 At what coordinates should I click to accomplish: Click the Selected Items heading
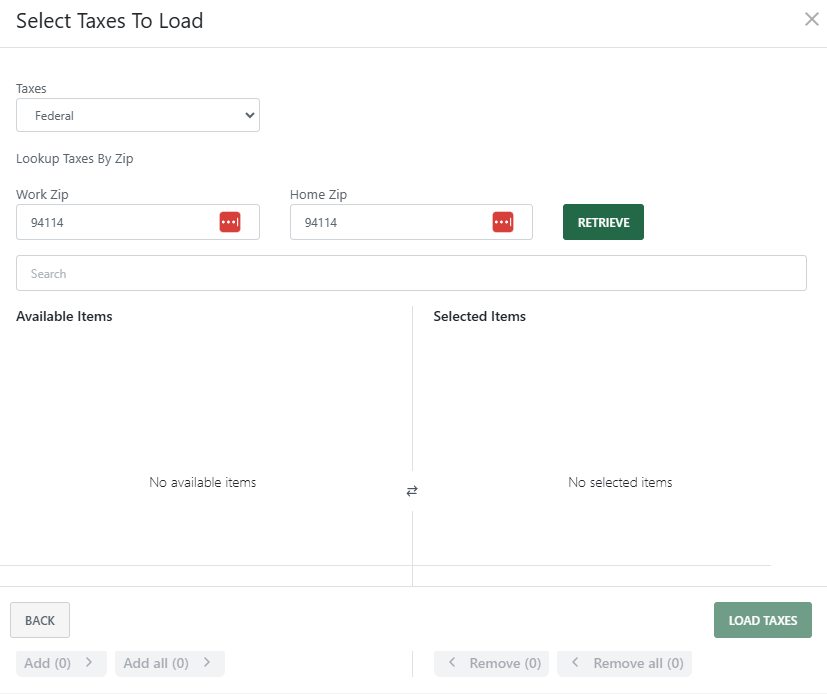(479, 316)
